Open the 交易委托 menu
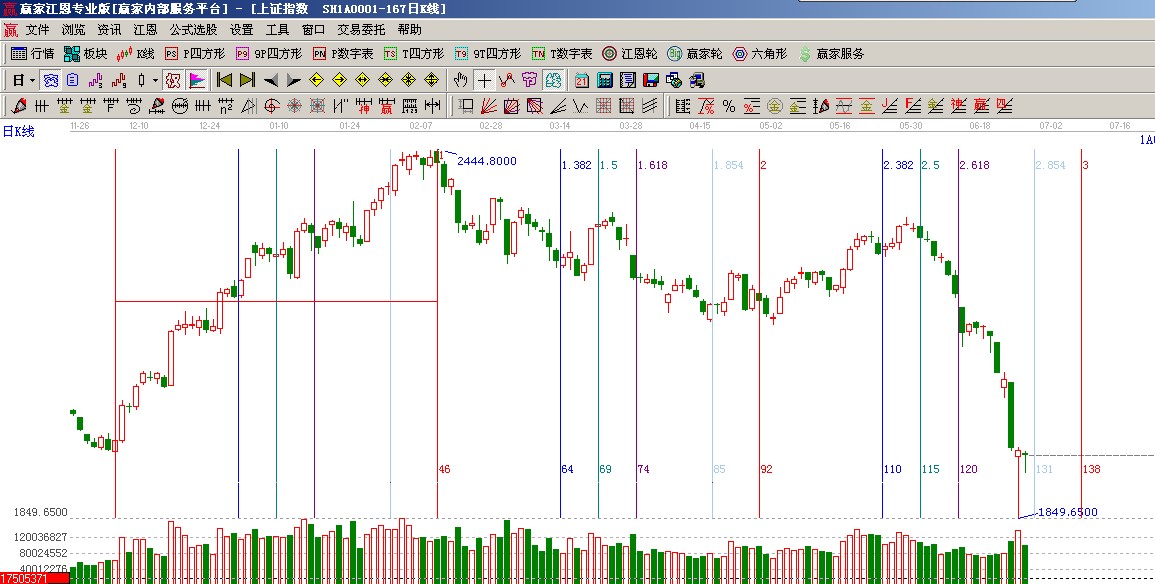The width and height of the screenshot is (1155, 584). [x=361, y=30]
